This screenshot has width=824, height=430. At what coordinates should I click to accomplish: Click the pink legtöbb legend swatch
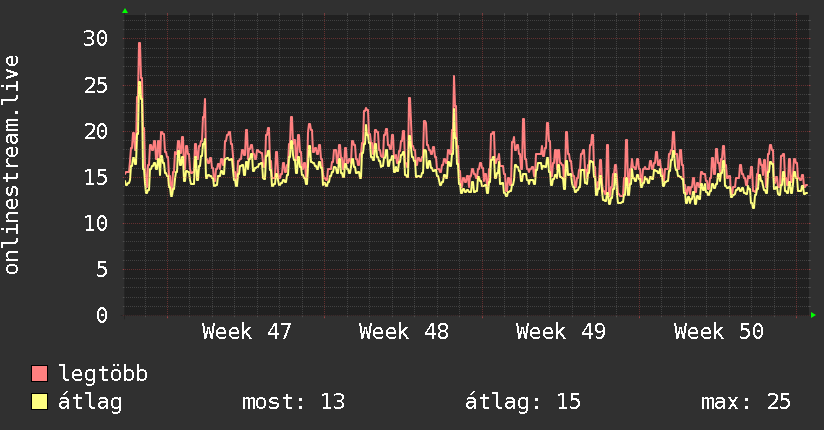click(39, 374)
